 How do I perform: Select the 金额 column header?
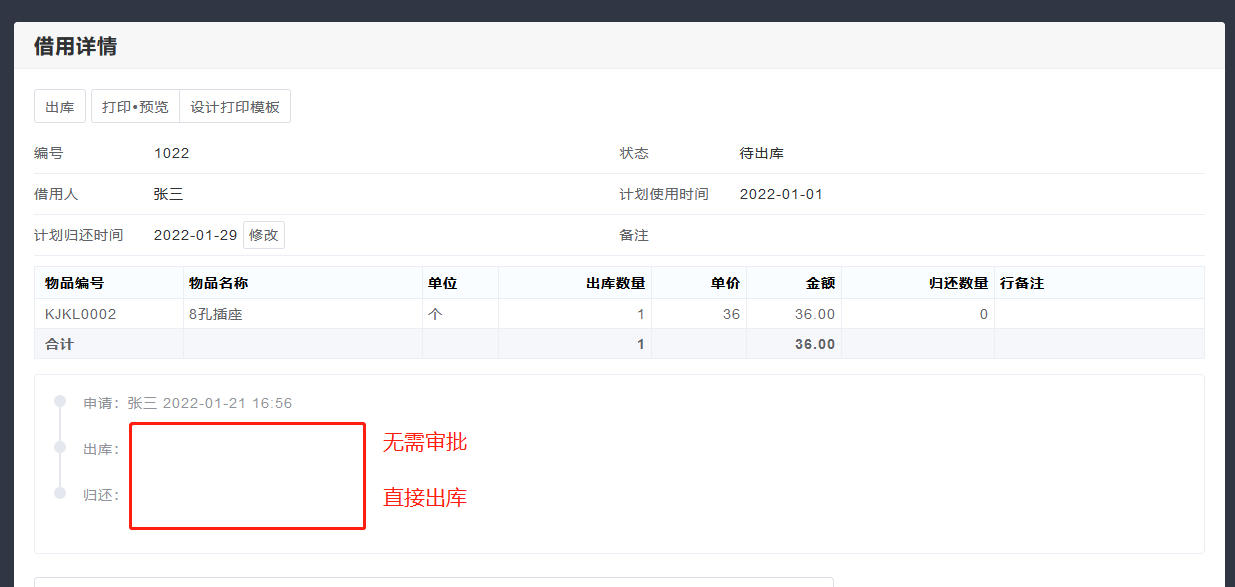(820, 283)
